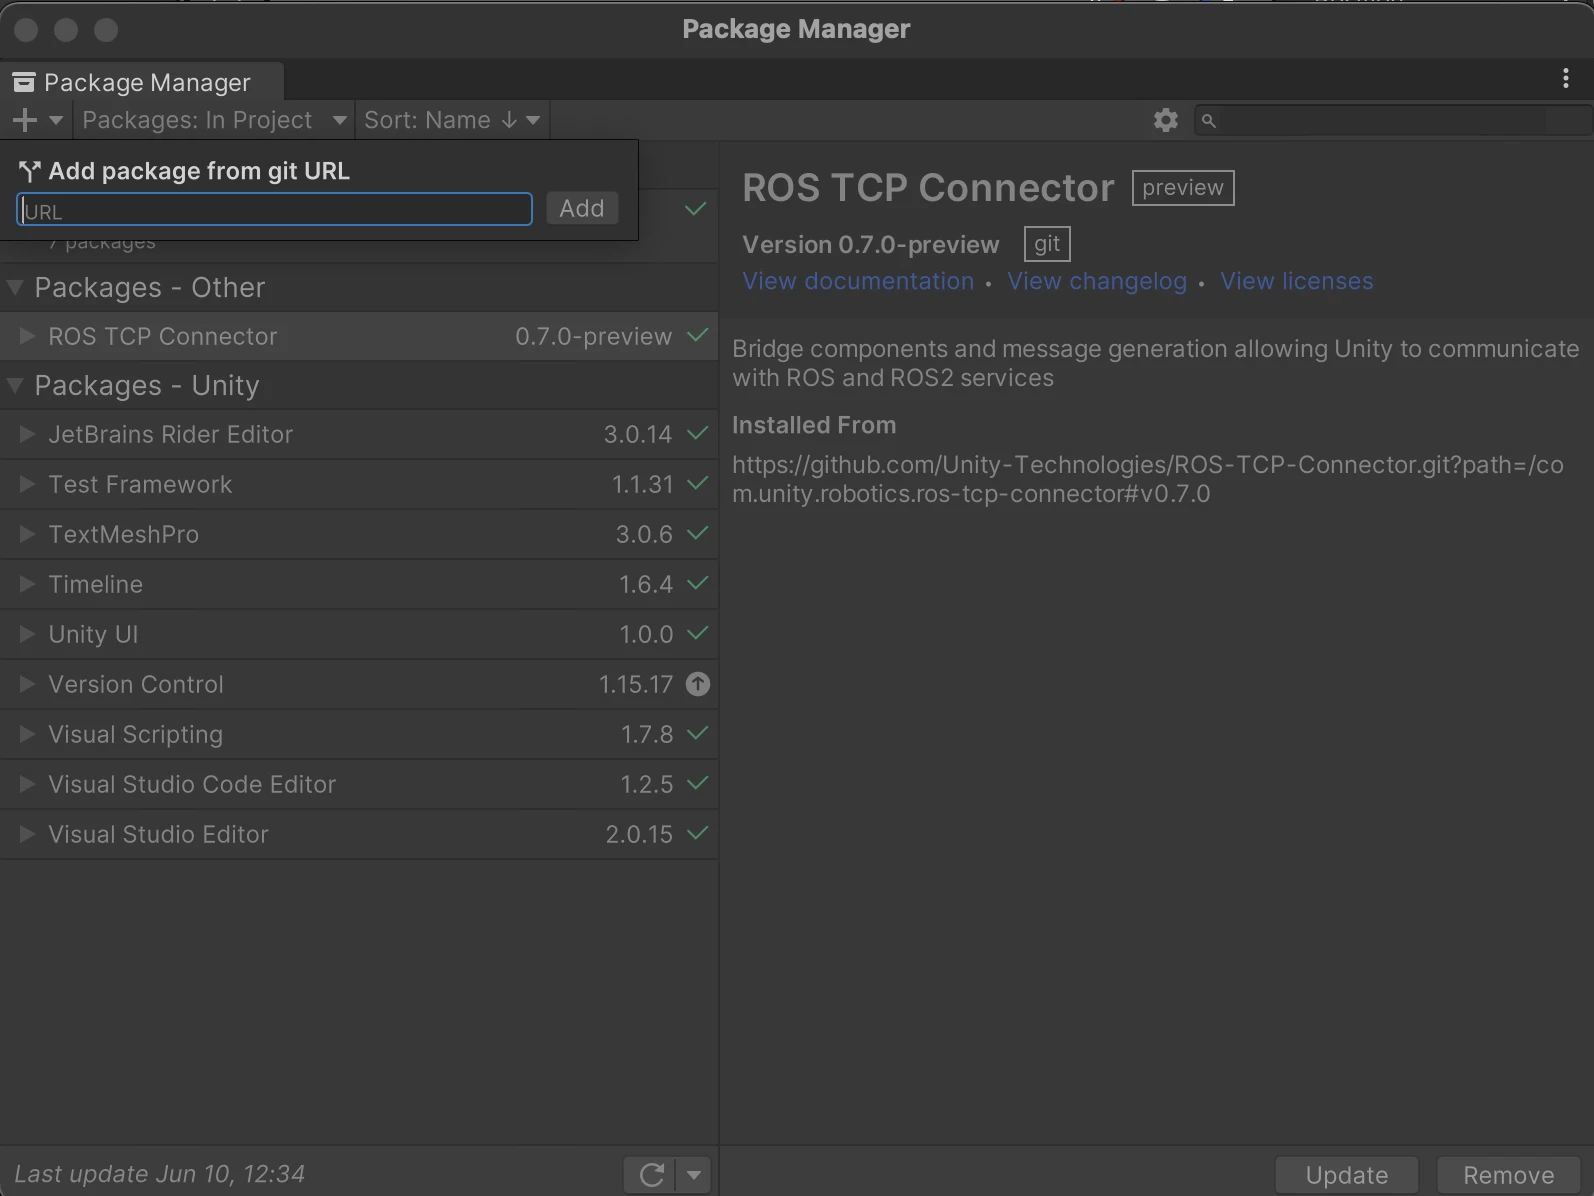The height and width of the screenshot is (1196, 1594).
Task: Open View documentation link
Action: click(x=858, y=281)
